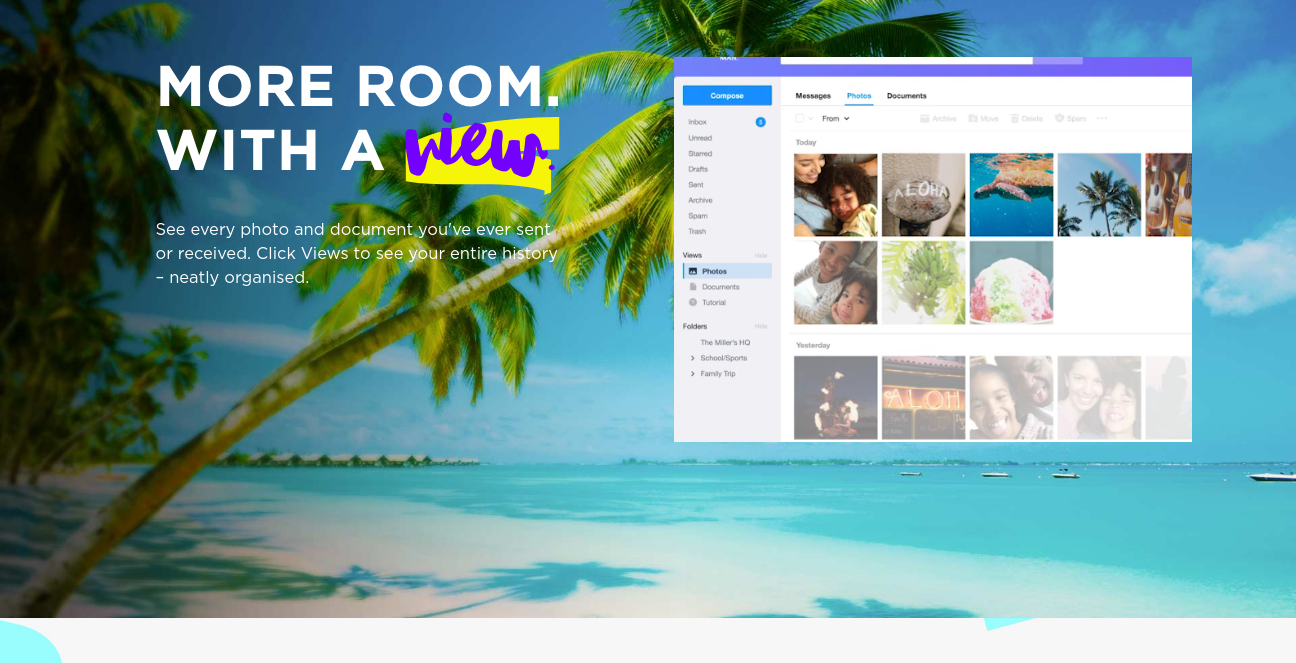Open the two children selfie photo

point(836,282)
